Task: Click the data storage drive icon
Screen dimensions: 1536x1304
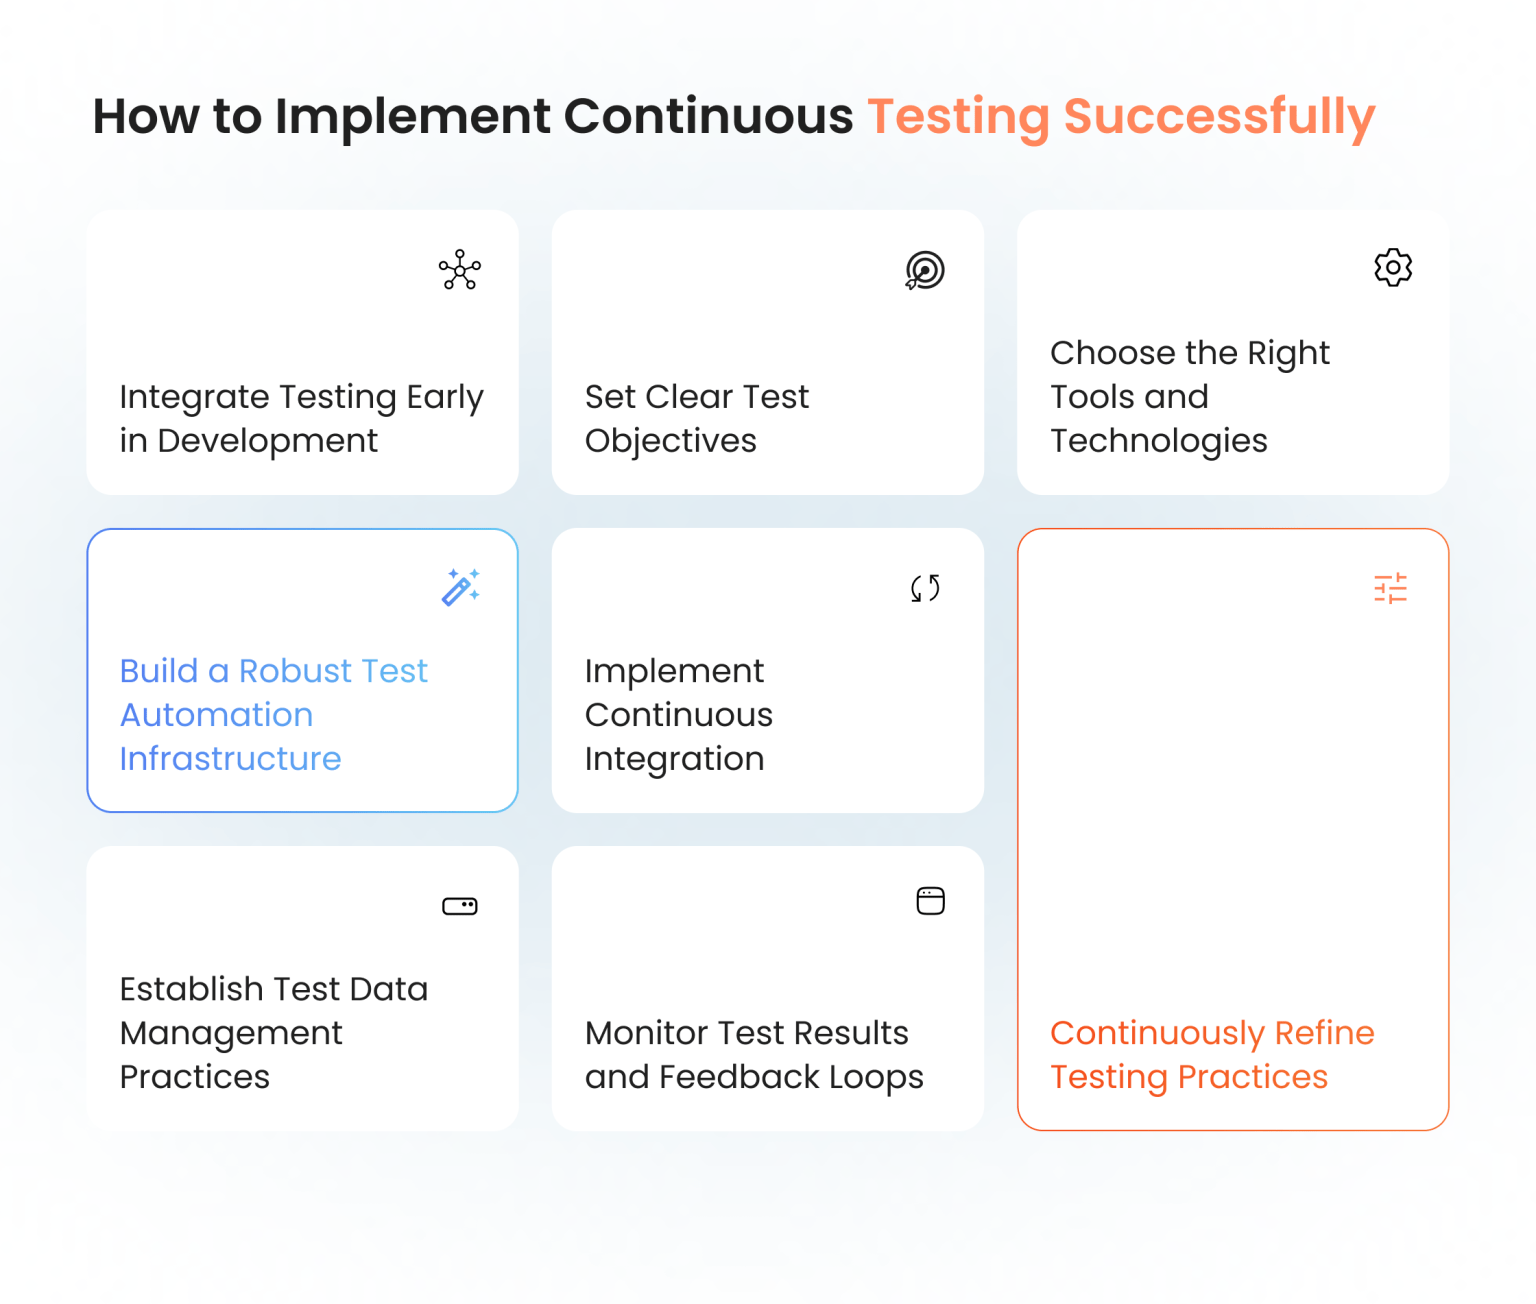Action: tap(460, 906)
